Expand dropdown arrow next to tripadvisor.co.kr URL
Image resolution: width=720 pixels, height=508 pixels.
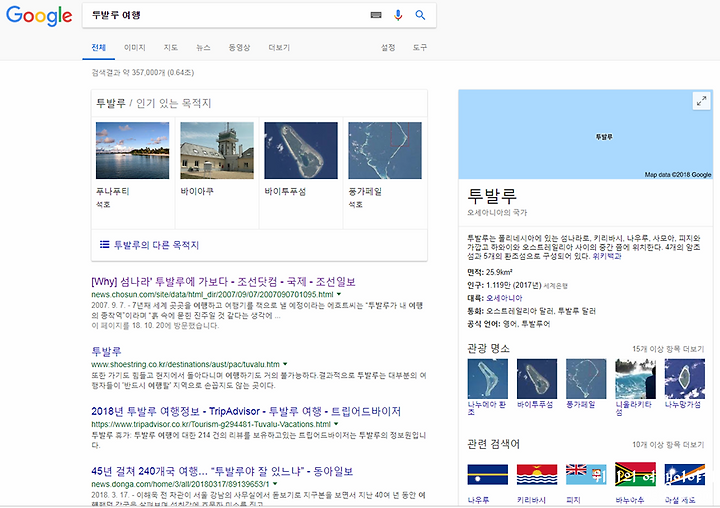pos(336,424)
